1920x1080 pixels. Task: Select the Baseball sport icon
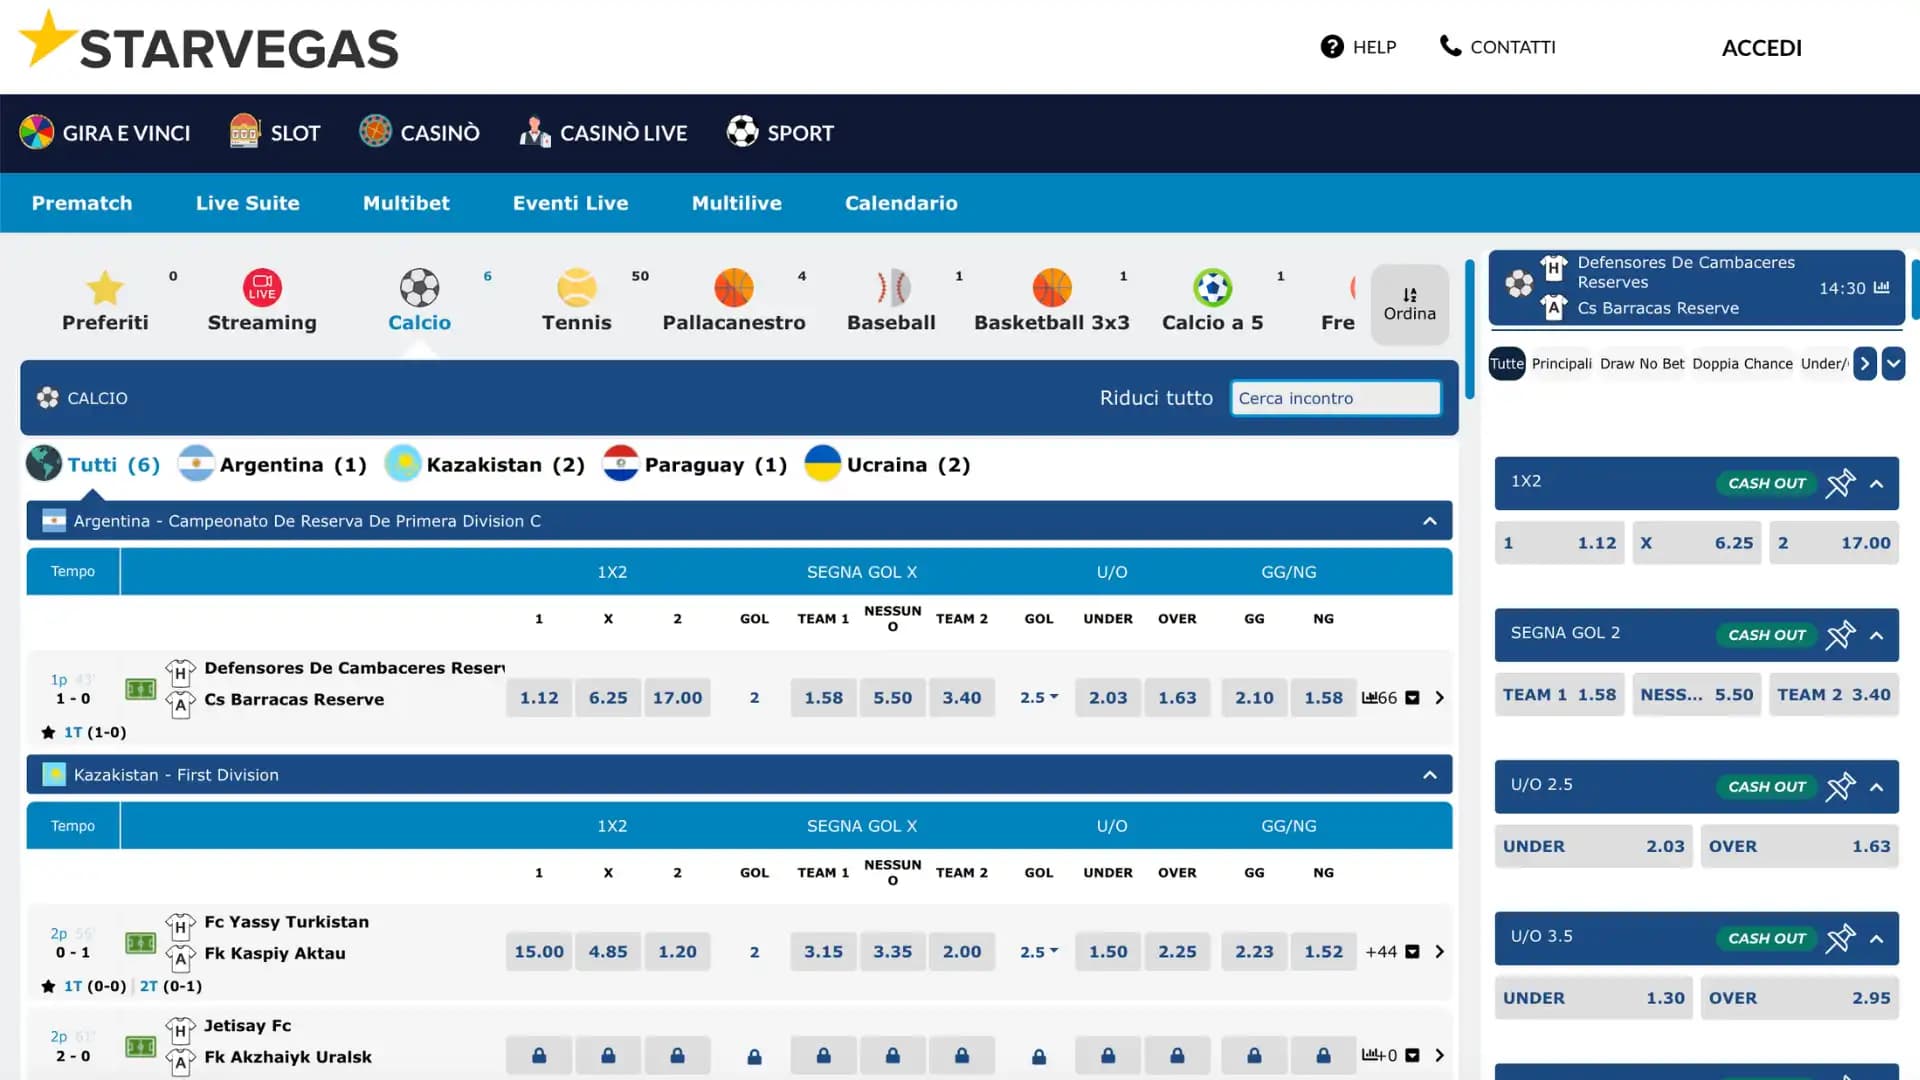(893, 287)
